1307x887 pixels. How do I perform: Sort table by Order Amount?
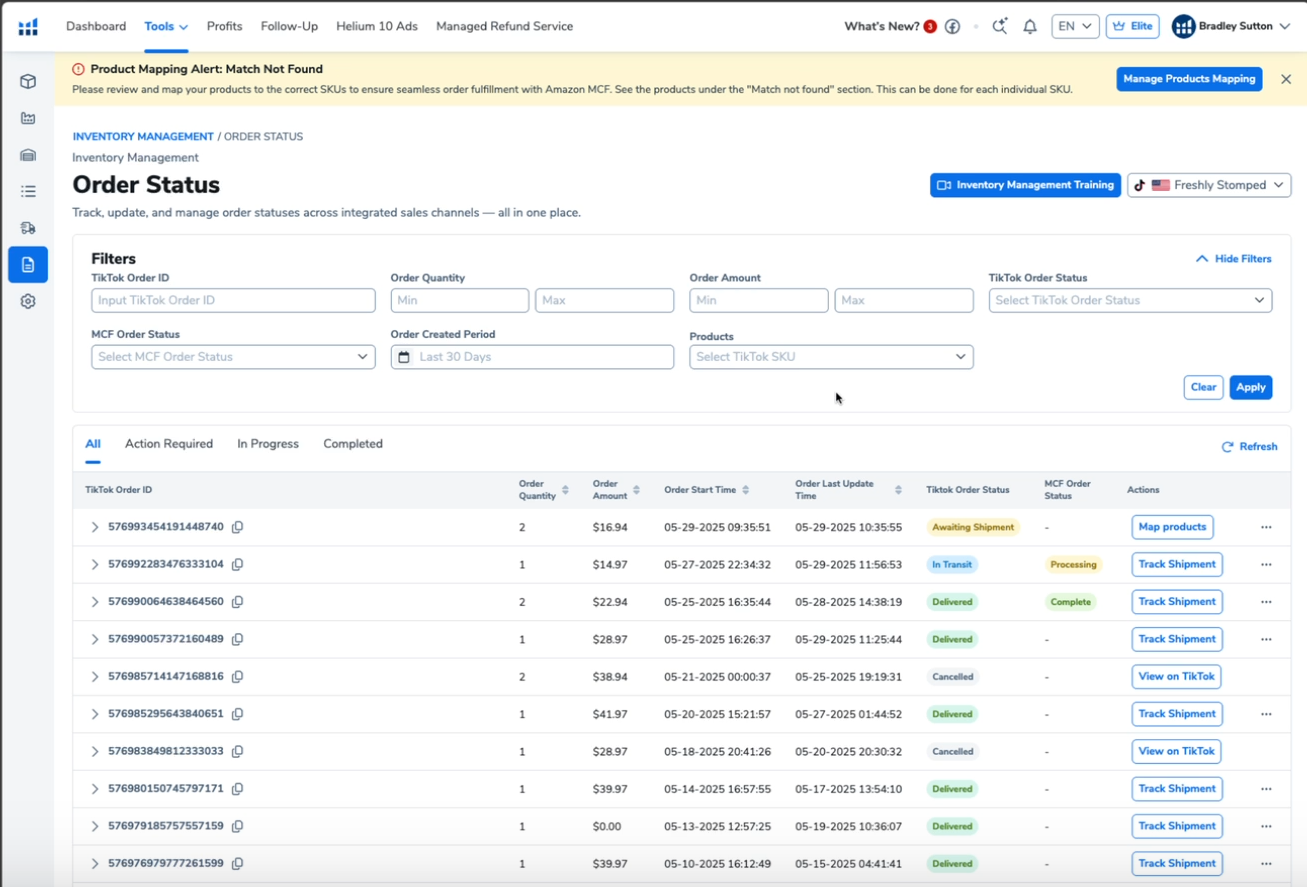coord(636,490)
